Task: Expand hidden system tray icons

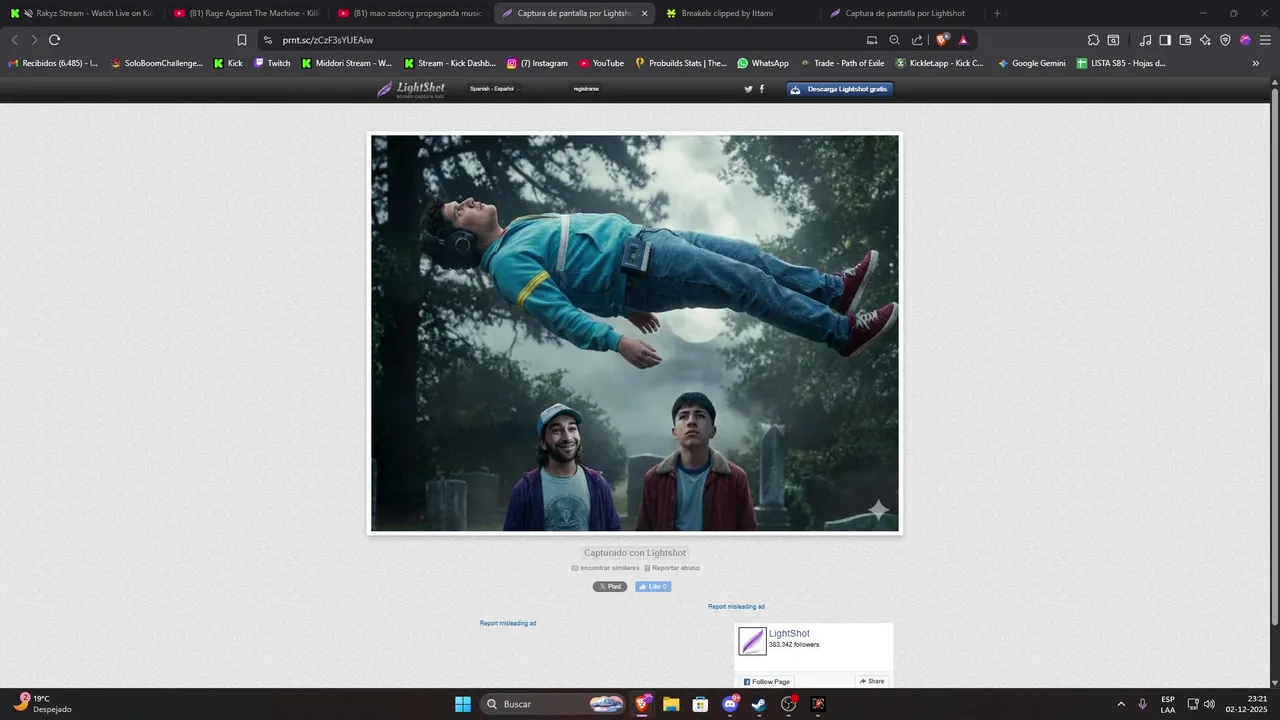Action: point(1120,704)
